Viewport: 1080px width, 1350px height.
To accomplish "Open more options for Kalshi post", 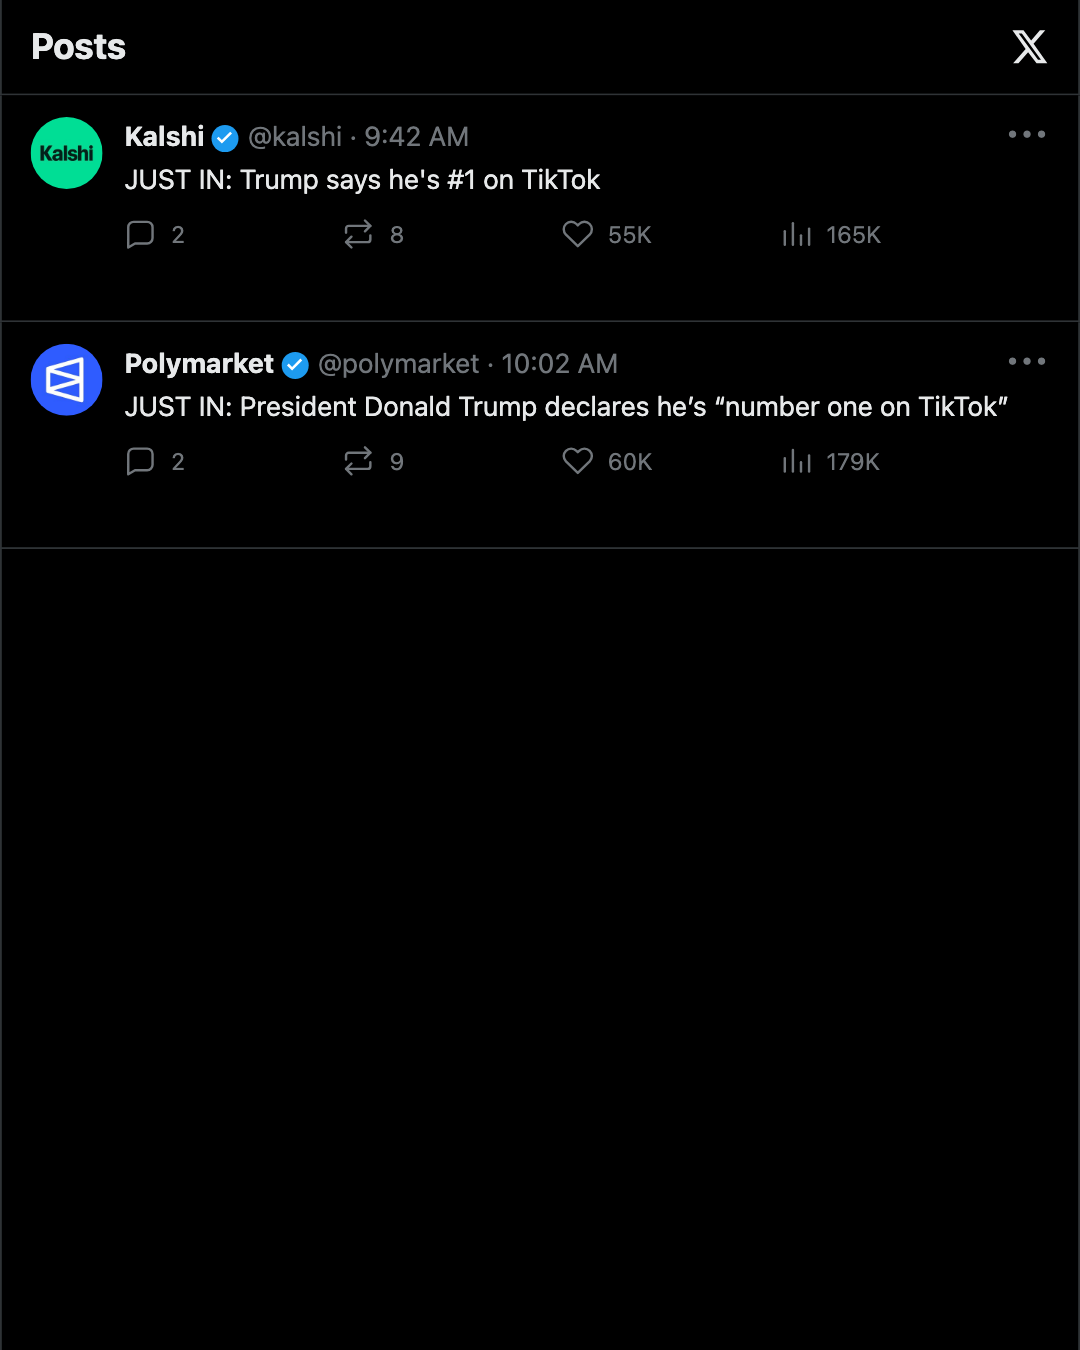I will pos(1027,134).
